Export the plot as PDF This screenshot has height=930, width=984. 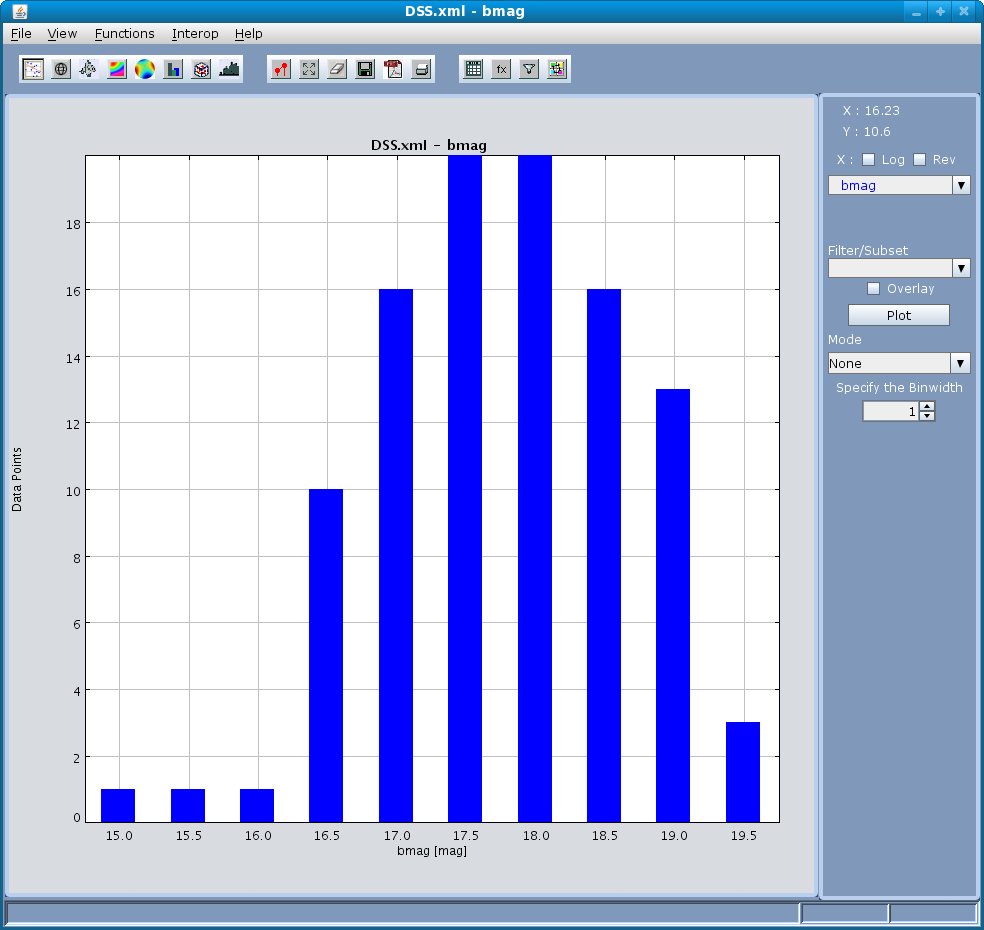pos(393,70)
